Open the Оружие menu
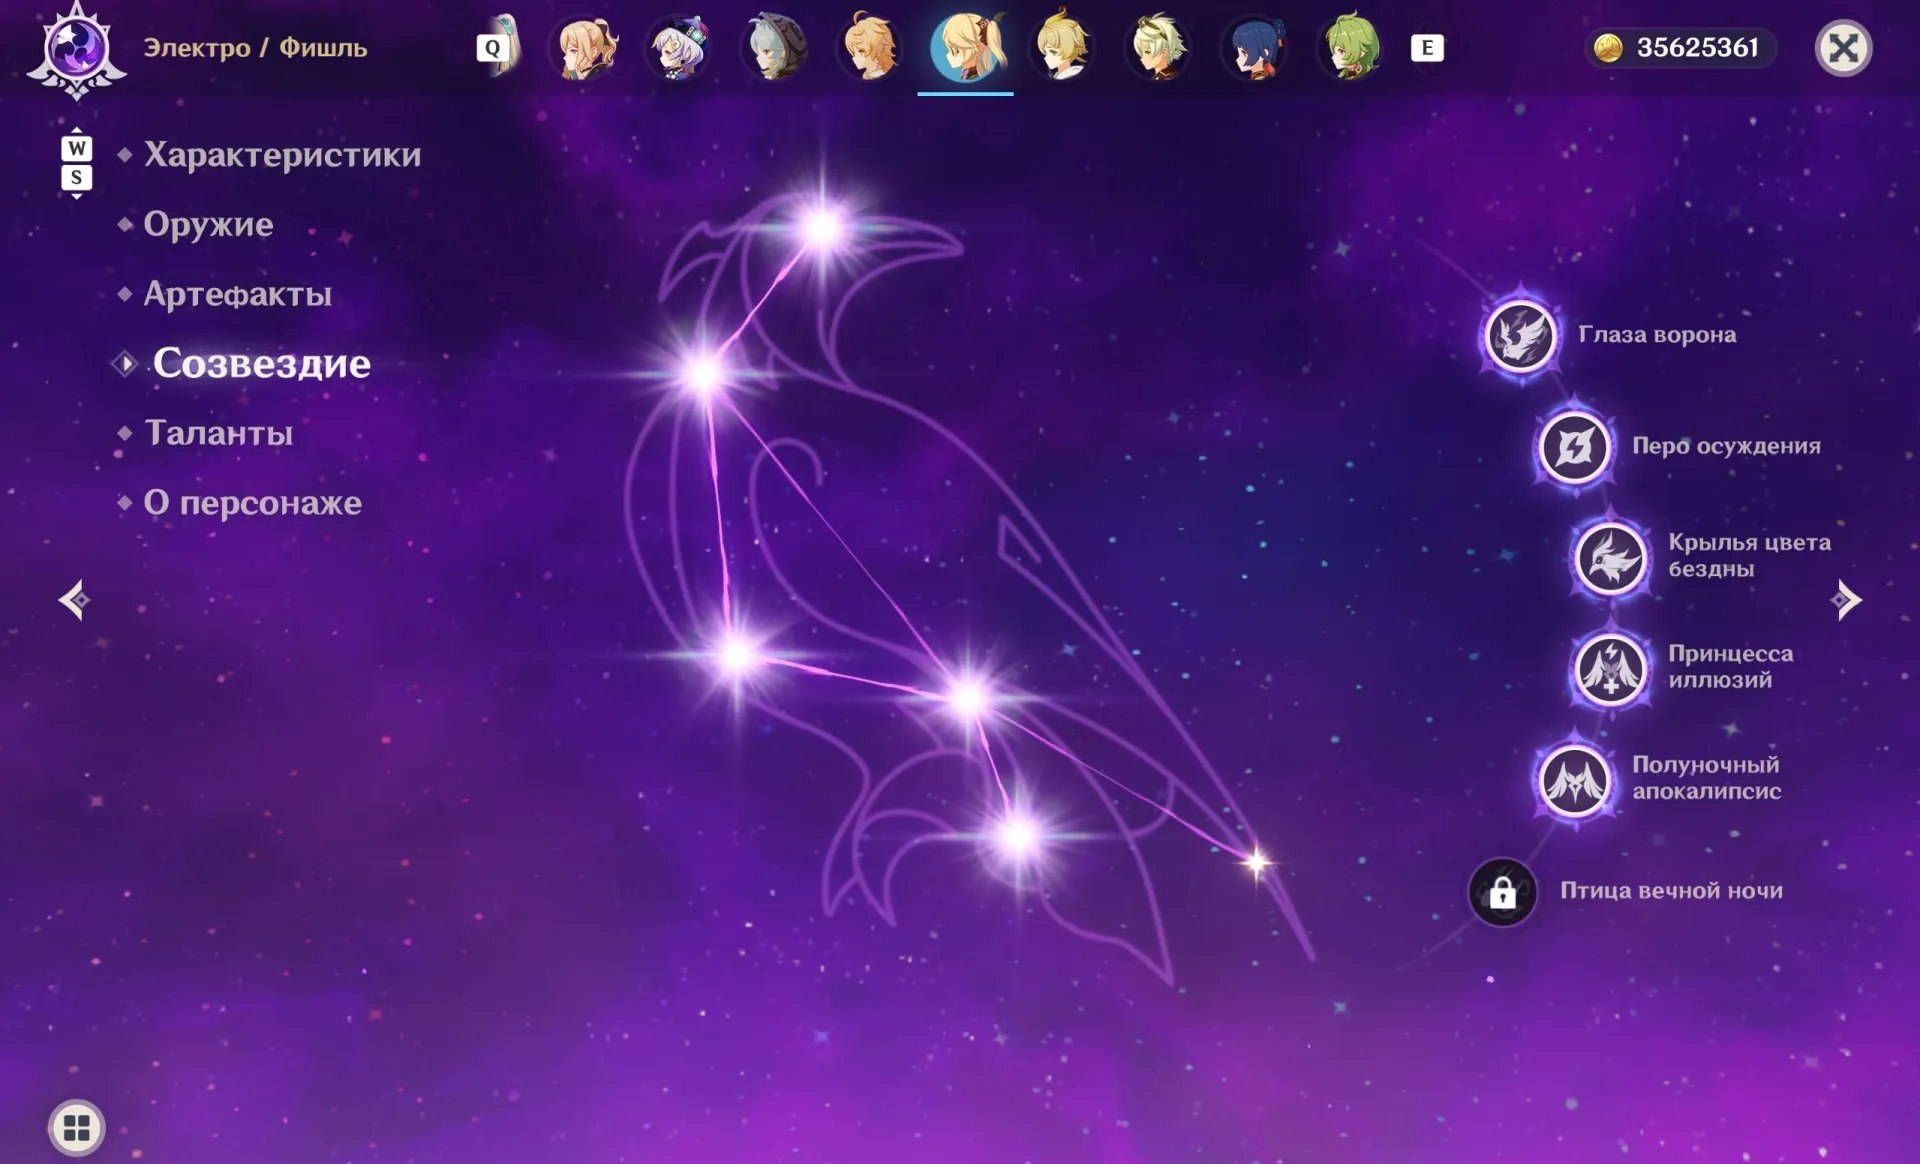Image resolution: width=1920 pixels, height=1164 pixels. tap(208, 224)
